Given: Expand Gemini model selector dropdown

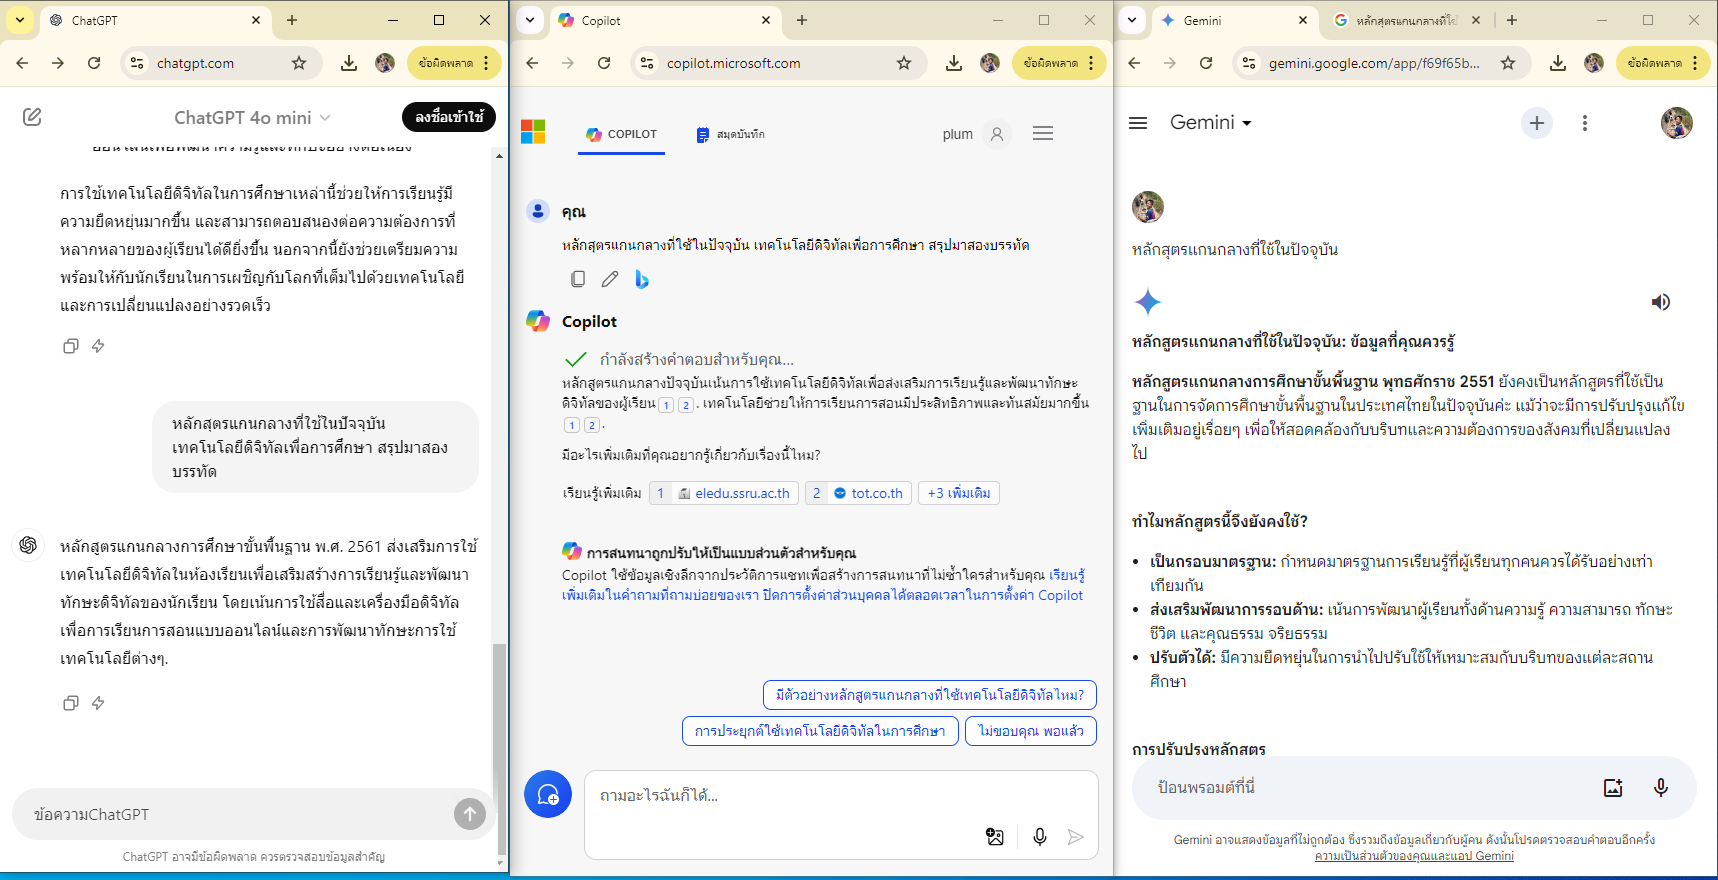Looking at the screenshot, I should [1211, 123].
